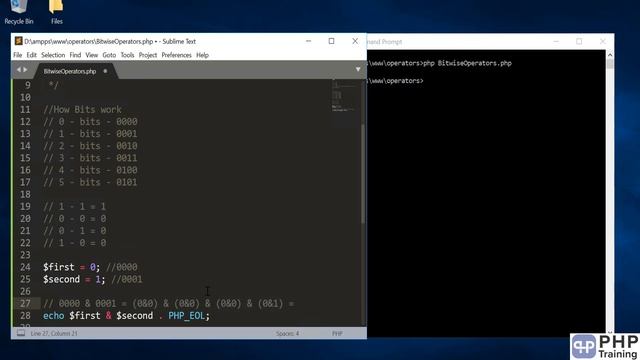Click the Command Prompt scrollbar thumb

(x=610, y=64)
